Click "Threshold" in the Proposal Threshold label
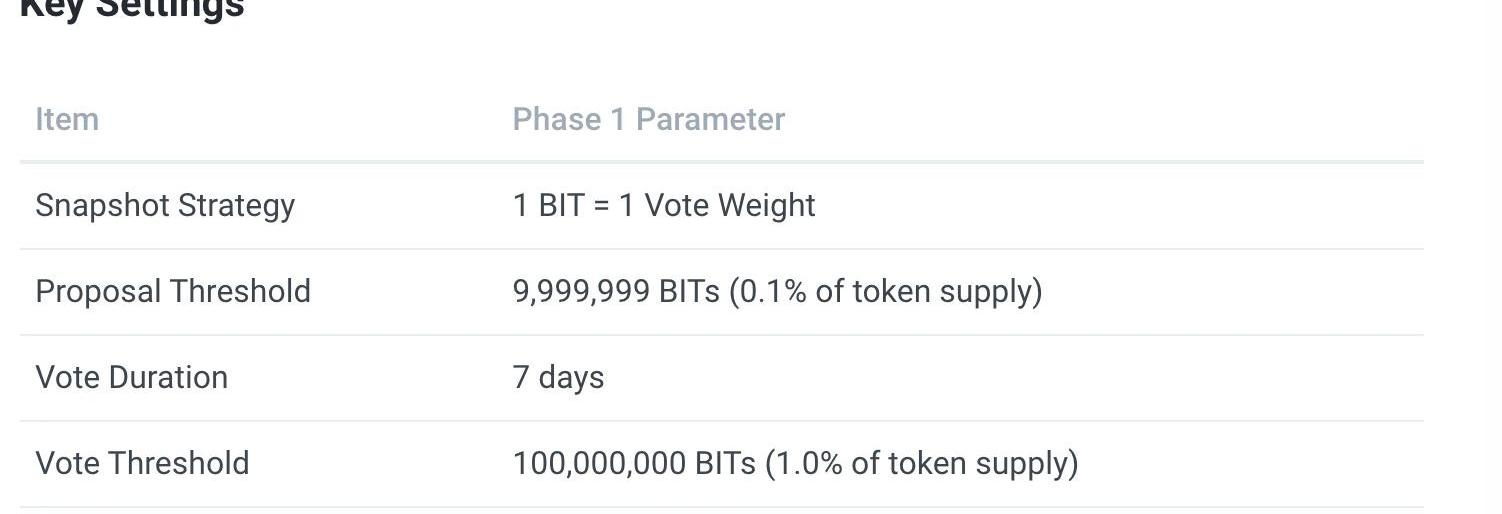This screenshot has height=514, width=1502. (240, 292)
